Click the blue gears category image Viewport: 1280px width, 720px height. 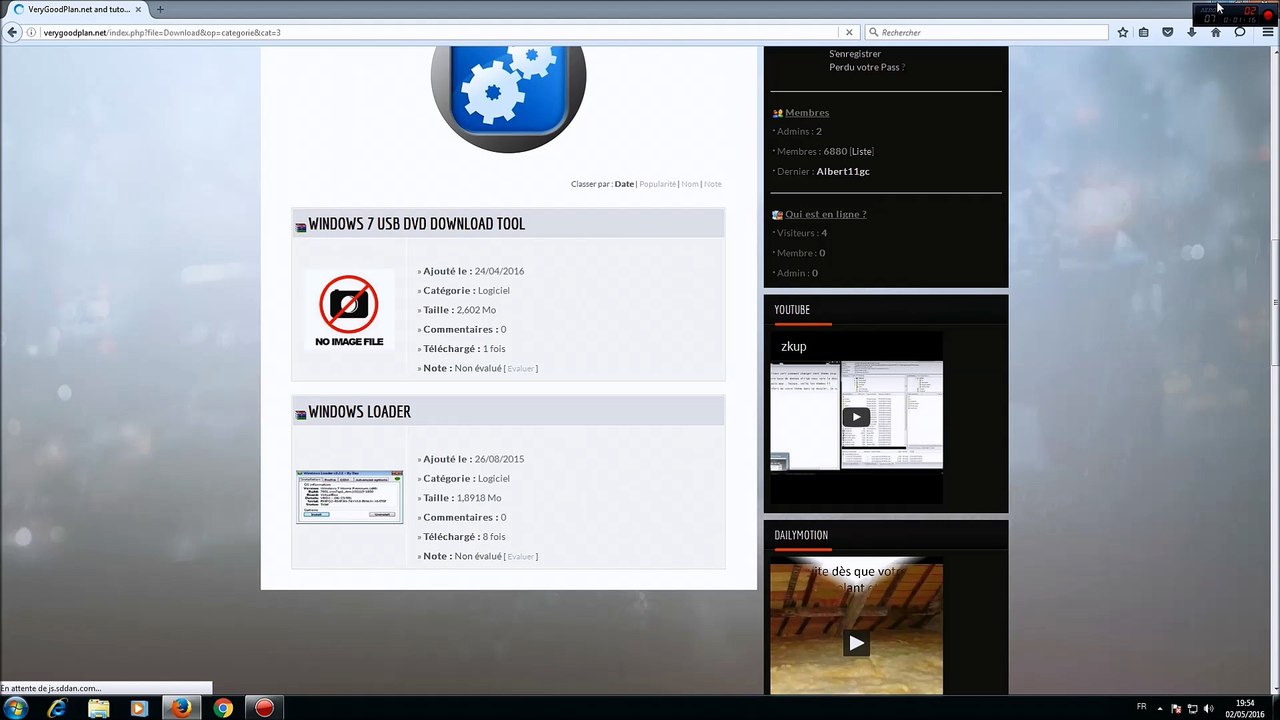508,99
